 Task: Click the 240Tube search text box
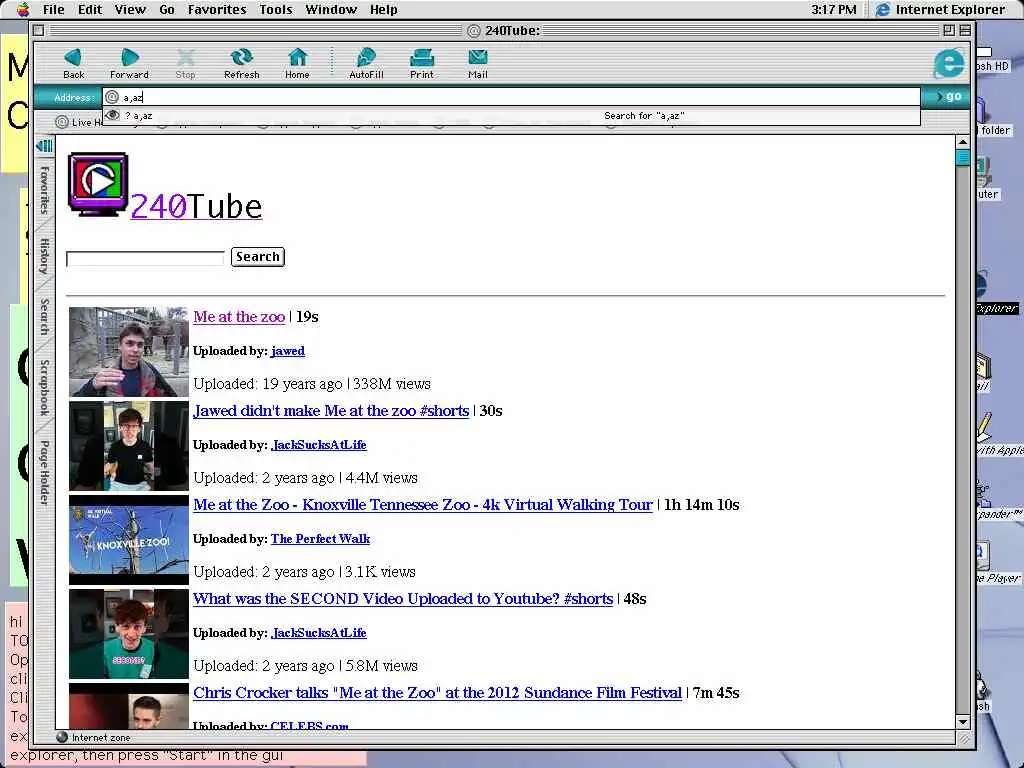coord(145,258)
